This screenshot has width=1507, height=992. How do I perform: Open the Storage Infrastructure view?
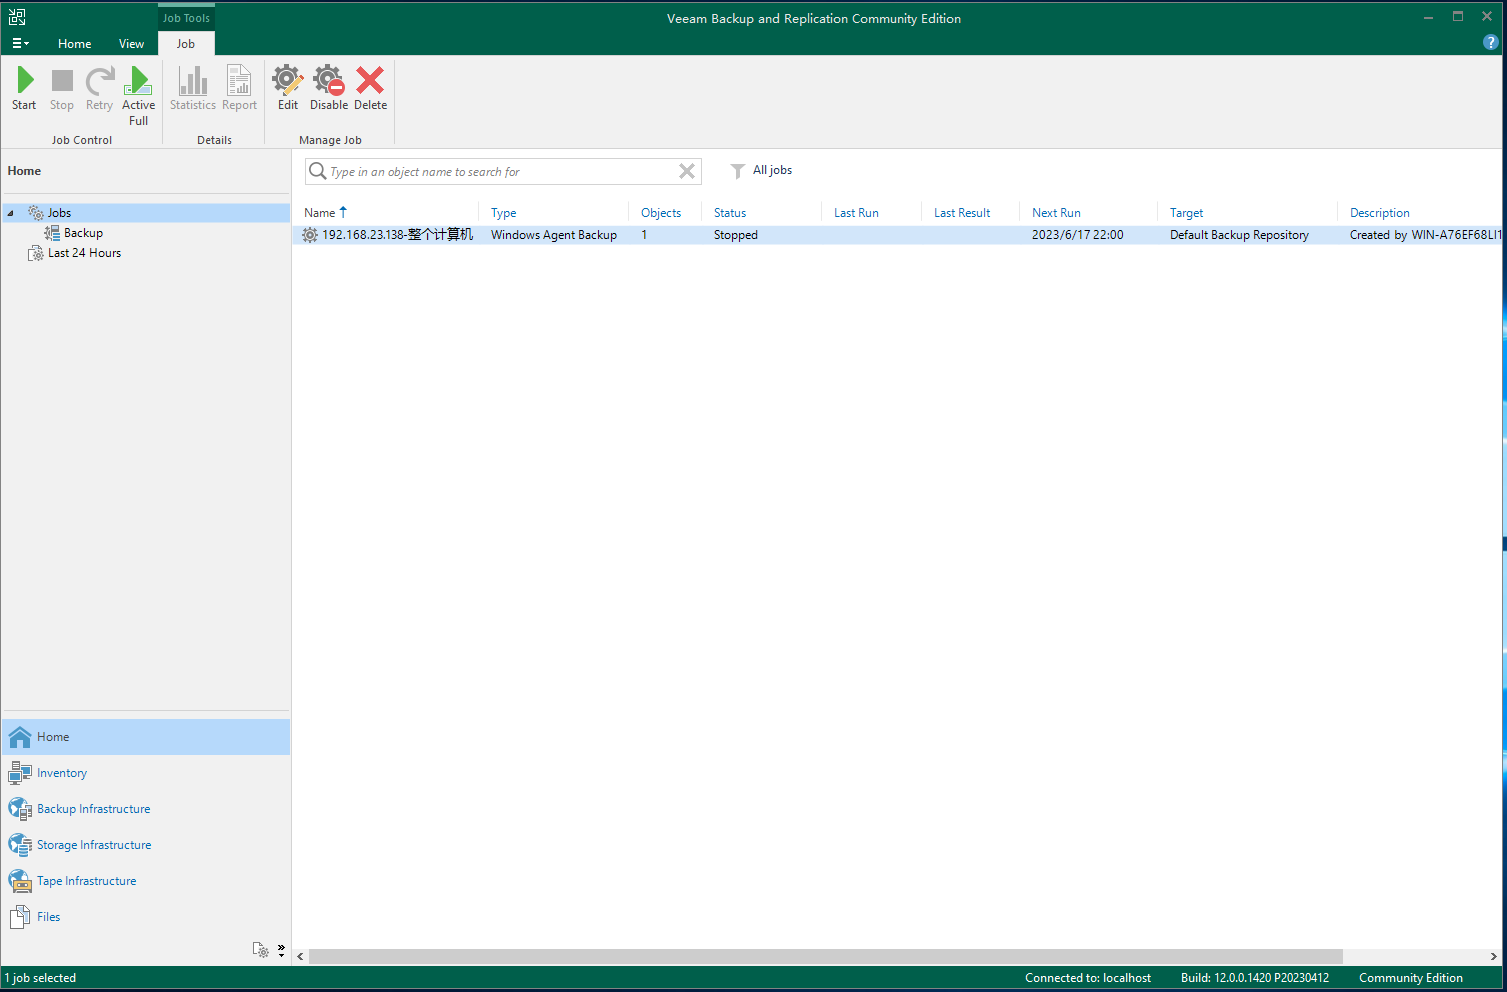146,845
